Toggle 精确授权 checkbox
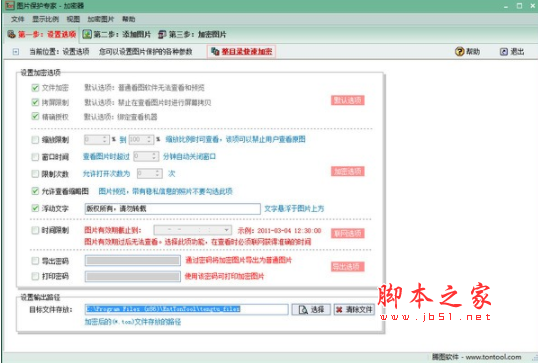 35,117
